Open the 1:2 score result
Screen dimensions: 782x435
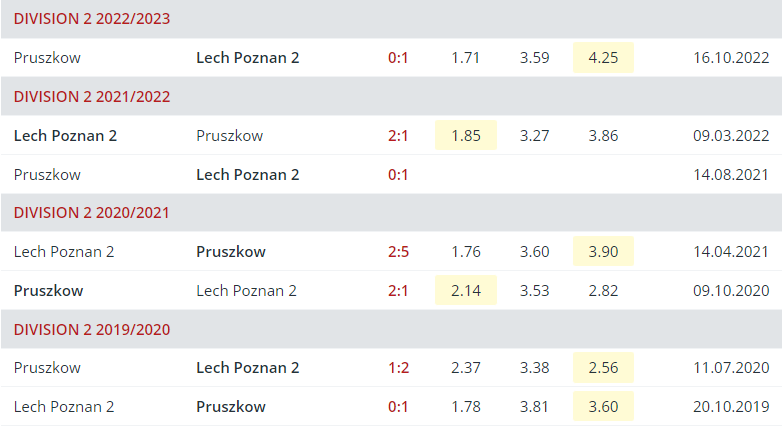click(x=398, y=368)
